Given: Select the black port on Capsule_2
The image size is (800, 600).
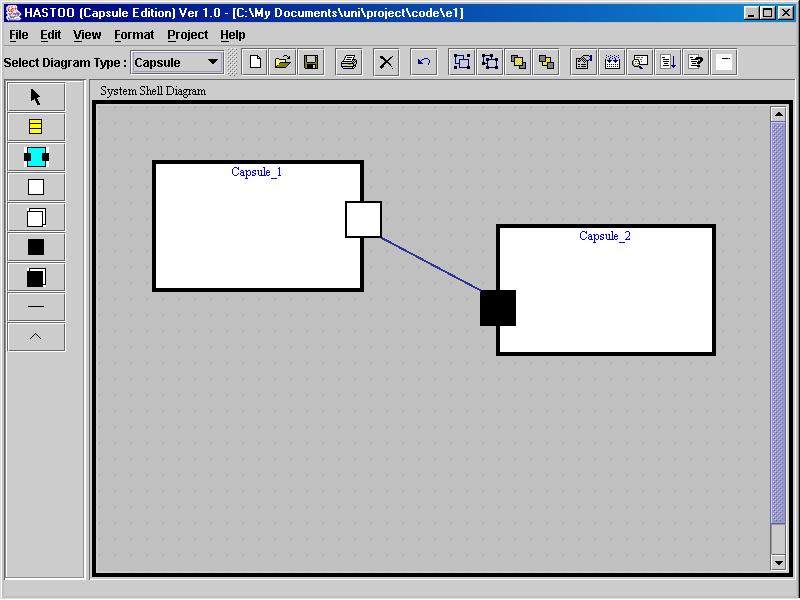Looking at the screenshot, I should pos(498,308).
